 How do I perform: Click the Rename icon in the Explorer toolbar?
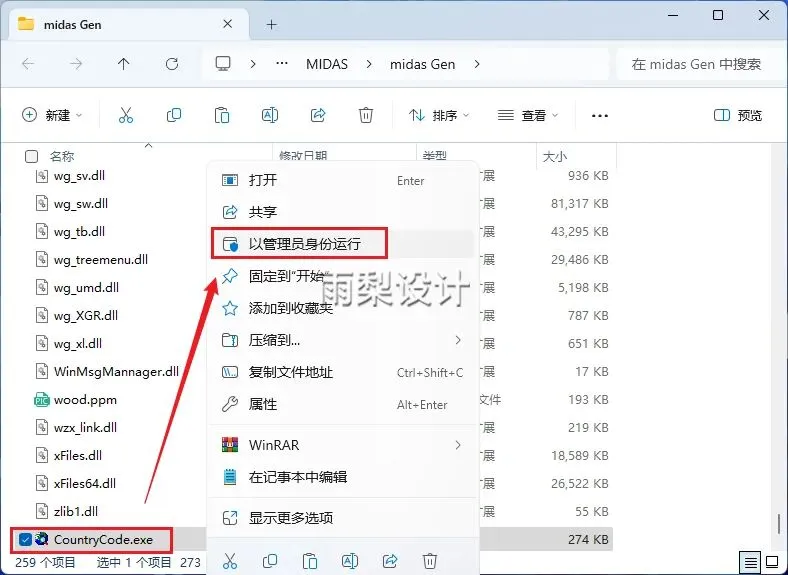click(270, 116)
